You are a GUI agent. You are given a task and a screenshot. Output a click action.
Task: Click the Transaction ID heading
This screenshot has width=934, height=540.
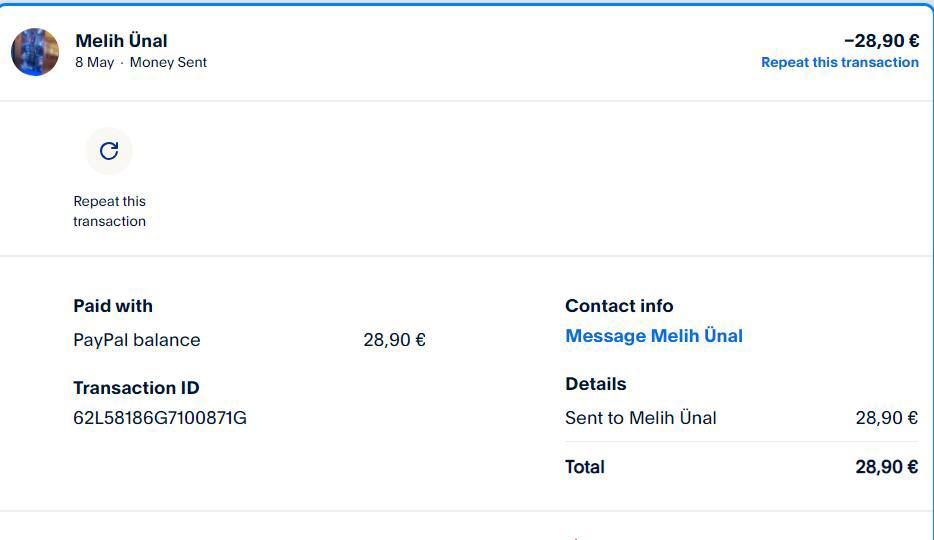(x=136, y=388)
